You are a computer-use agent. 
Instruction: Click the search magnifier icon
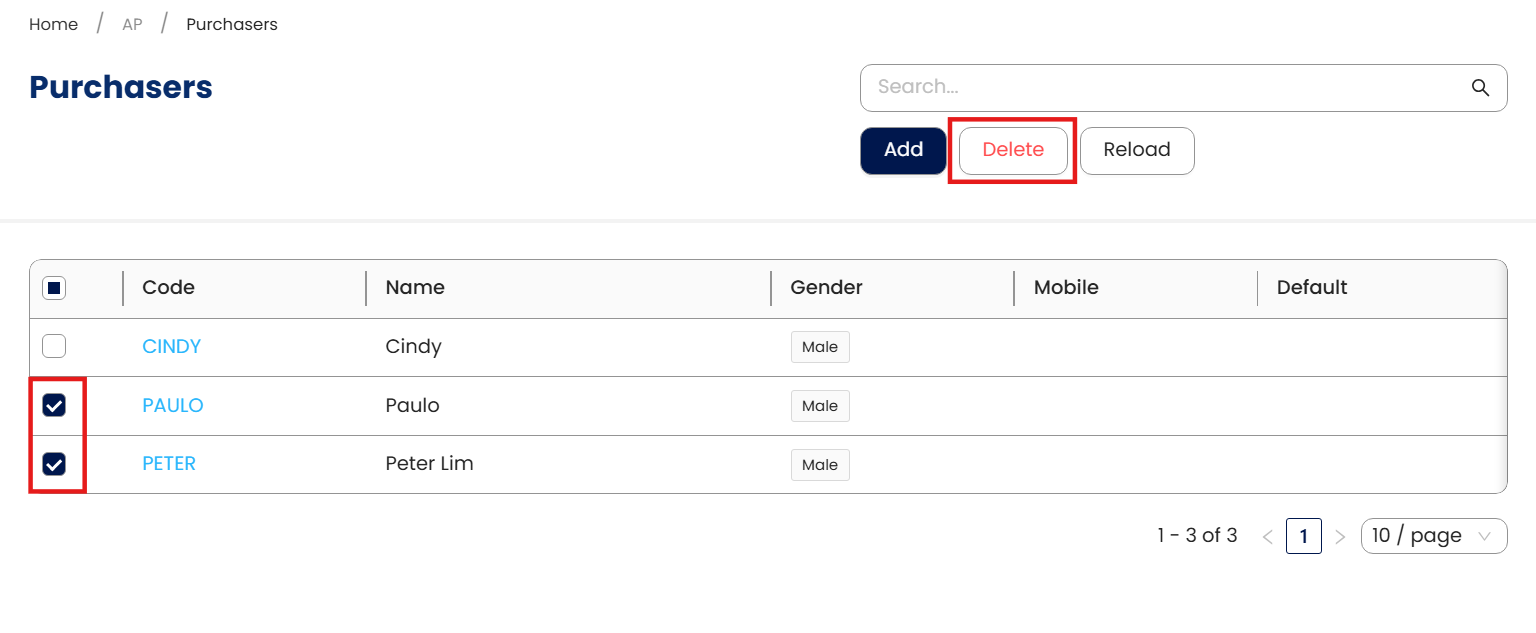pyautogui.click(x=1481, y=88)
